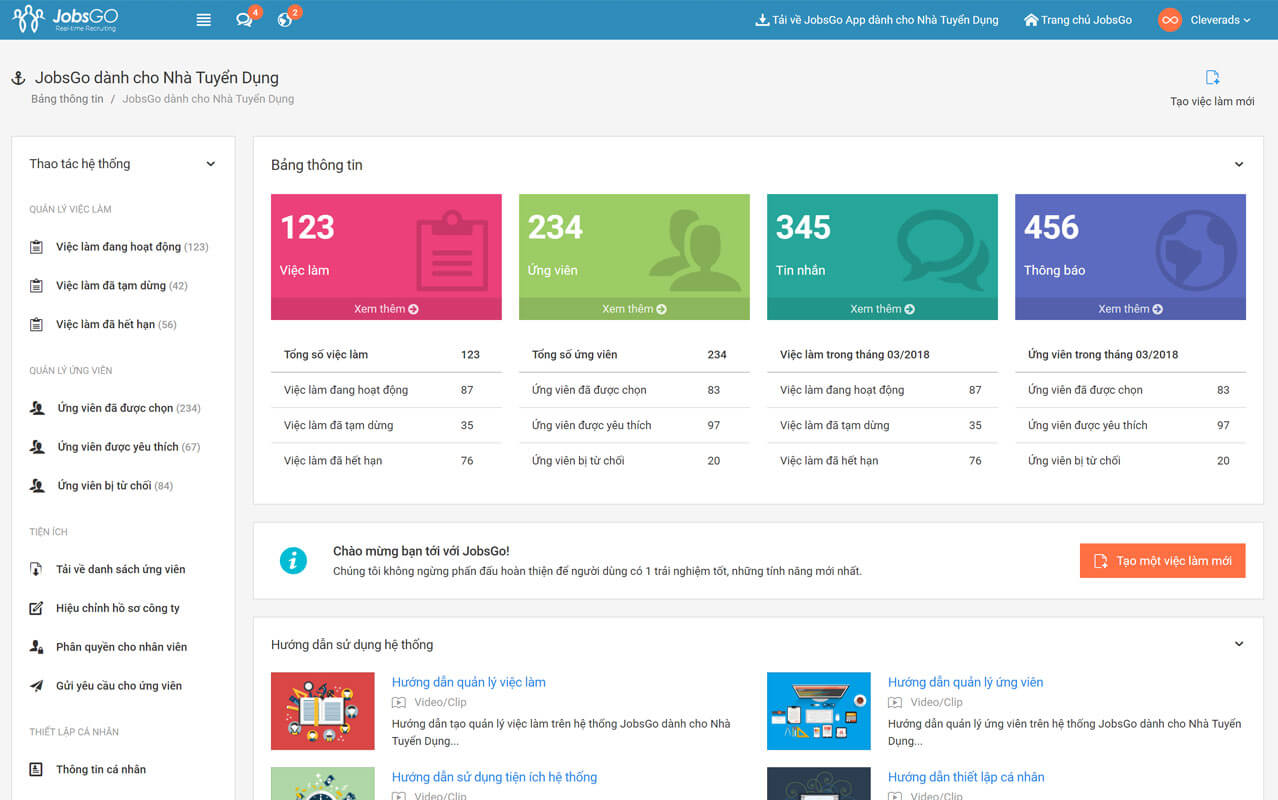The image size is (1278, 800).
Task: Select Phân quyền cho nhân viên sidebar item
Action: pos(121,647)
